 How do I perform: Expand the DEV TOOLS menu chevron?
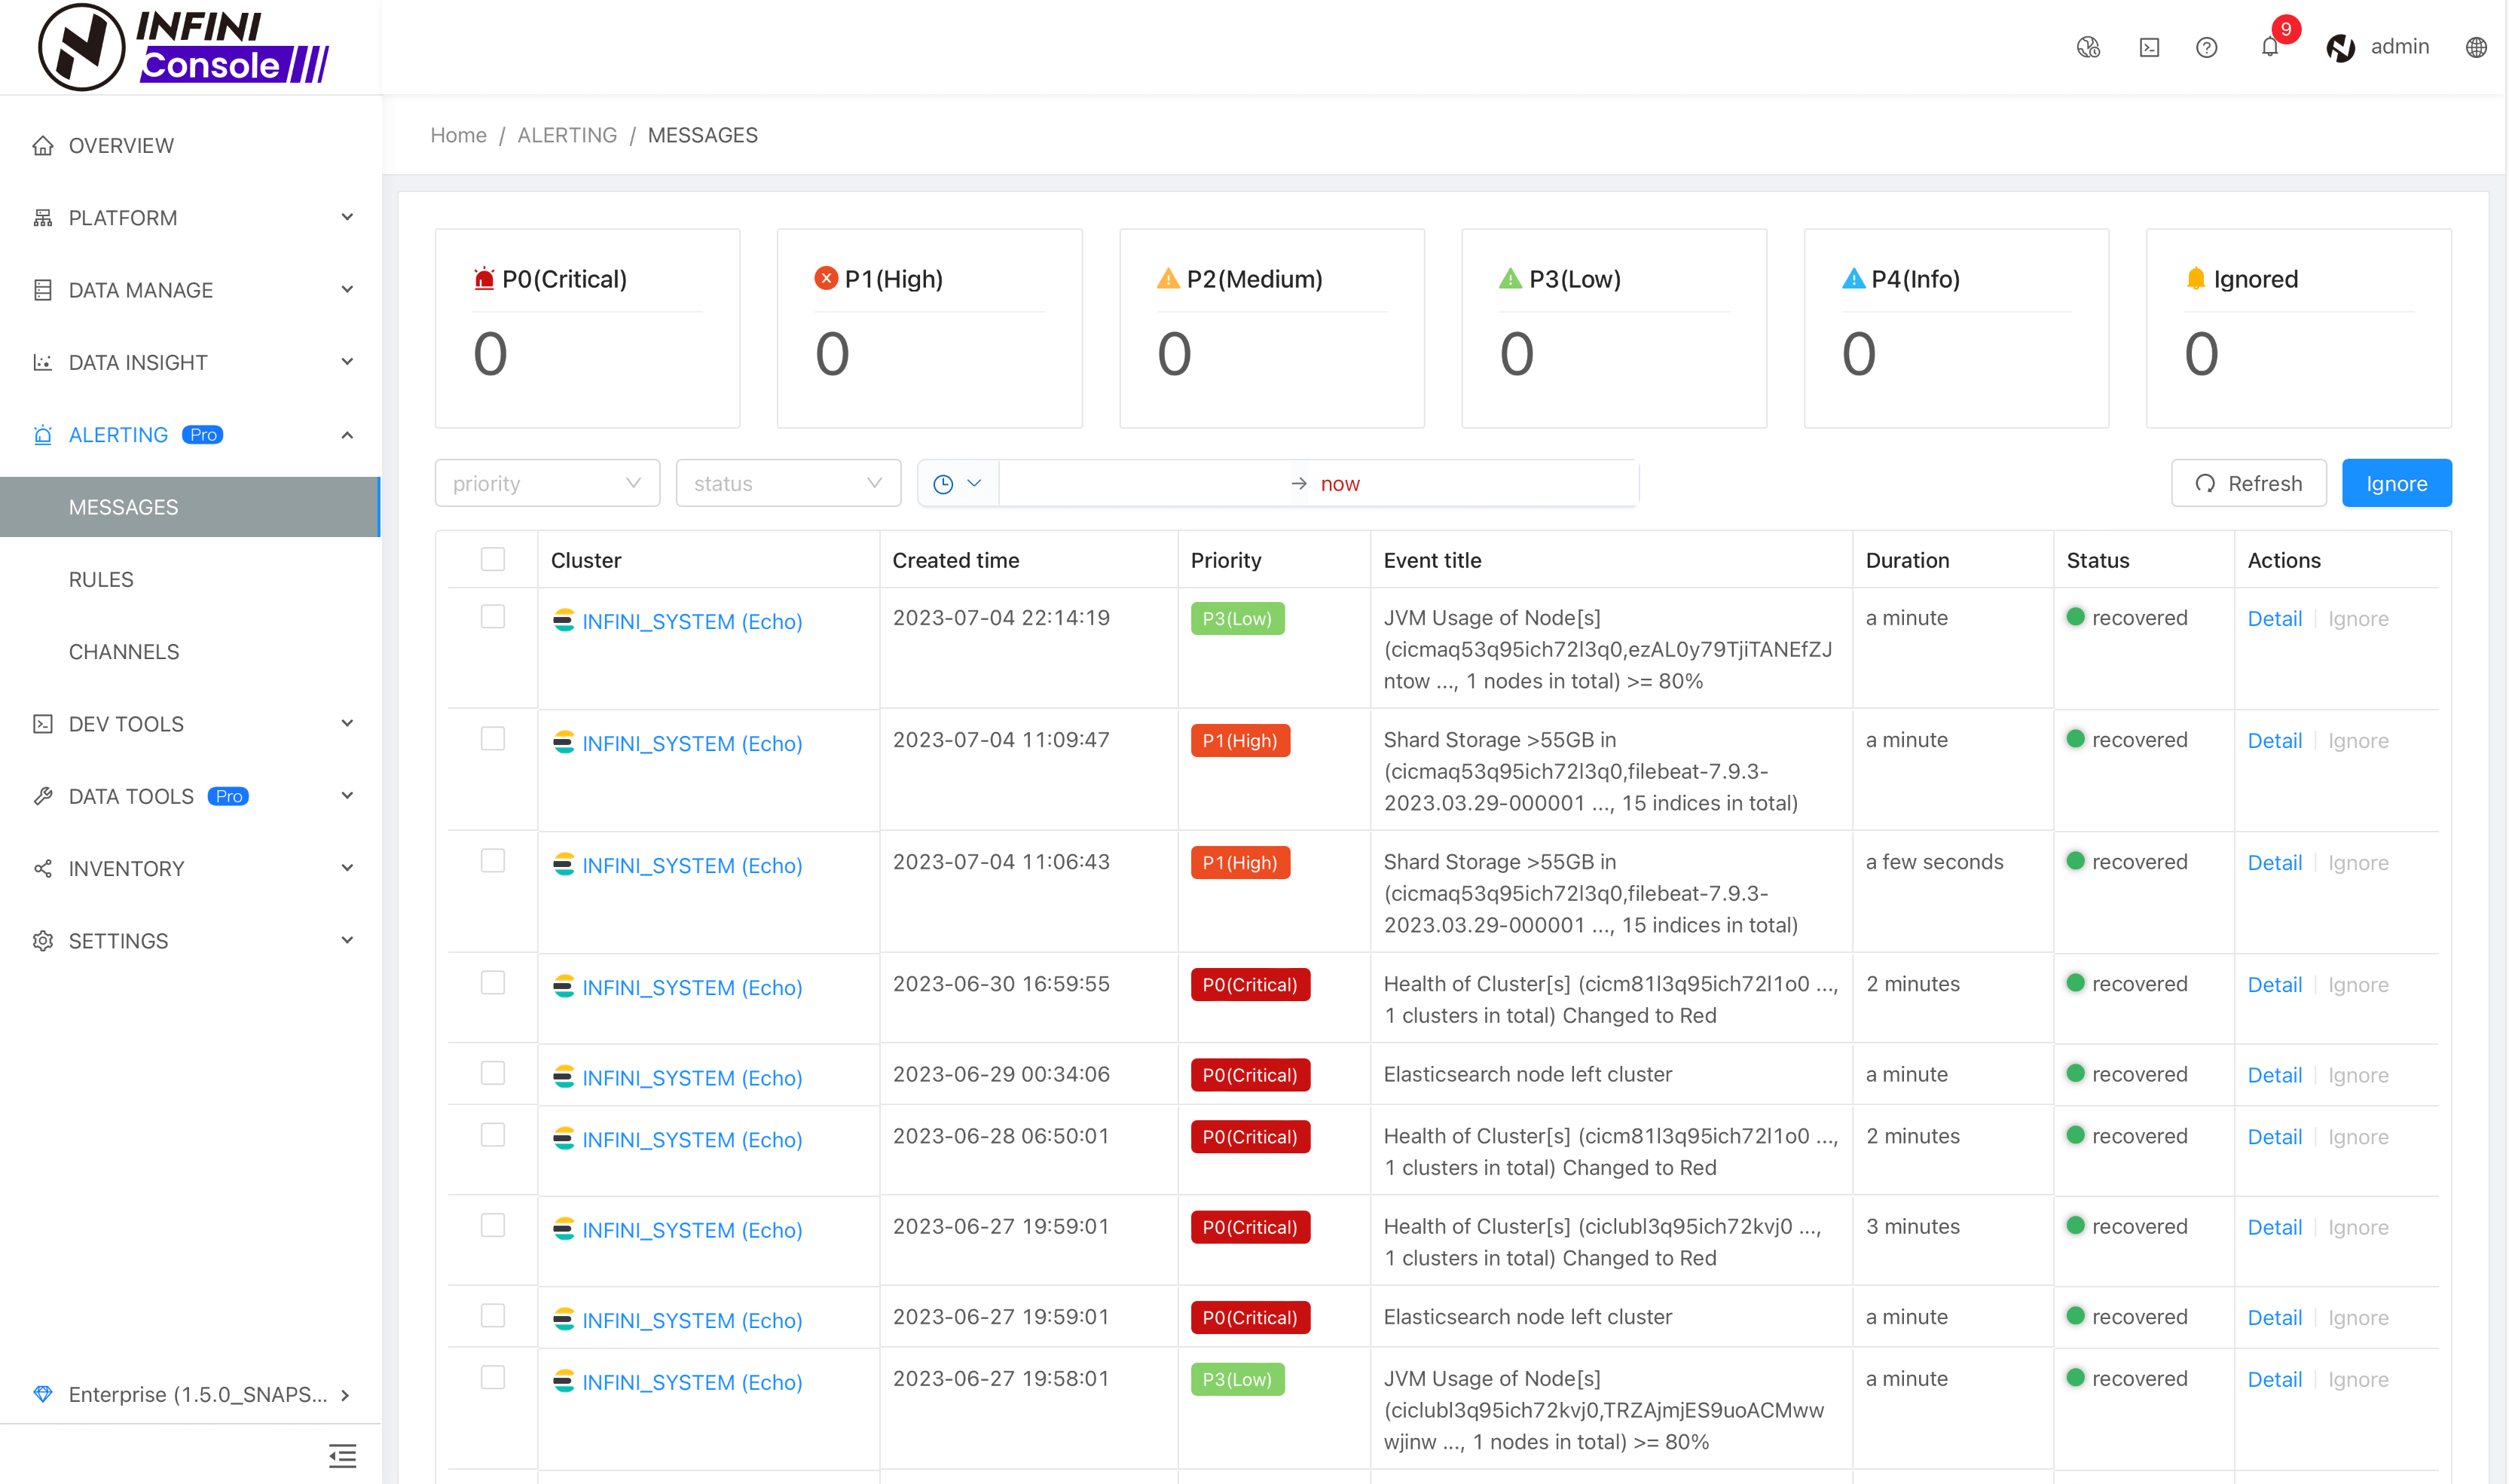tap(347, 723)
